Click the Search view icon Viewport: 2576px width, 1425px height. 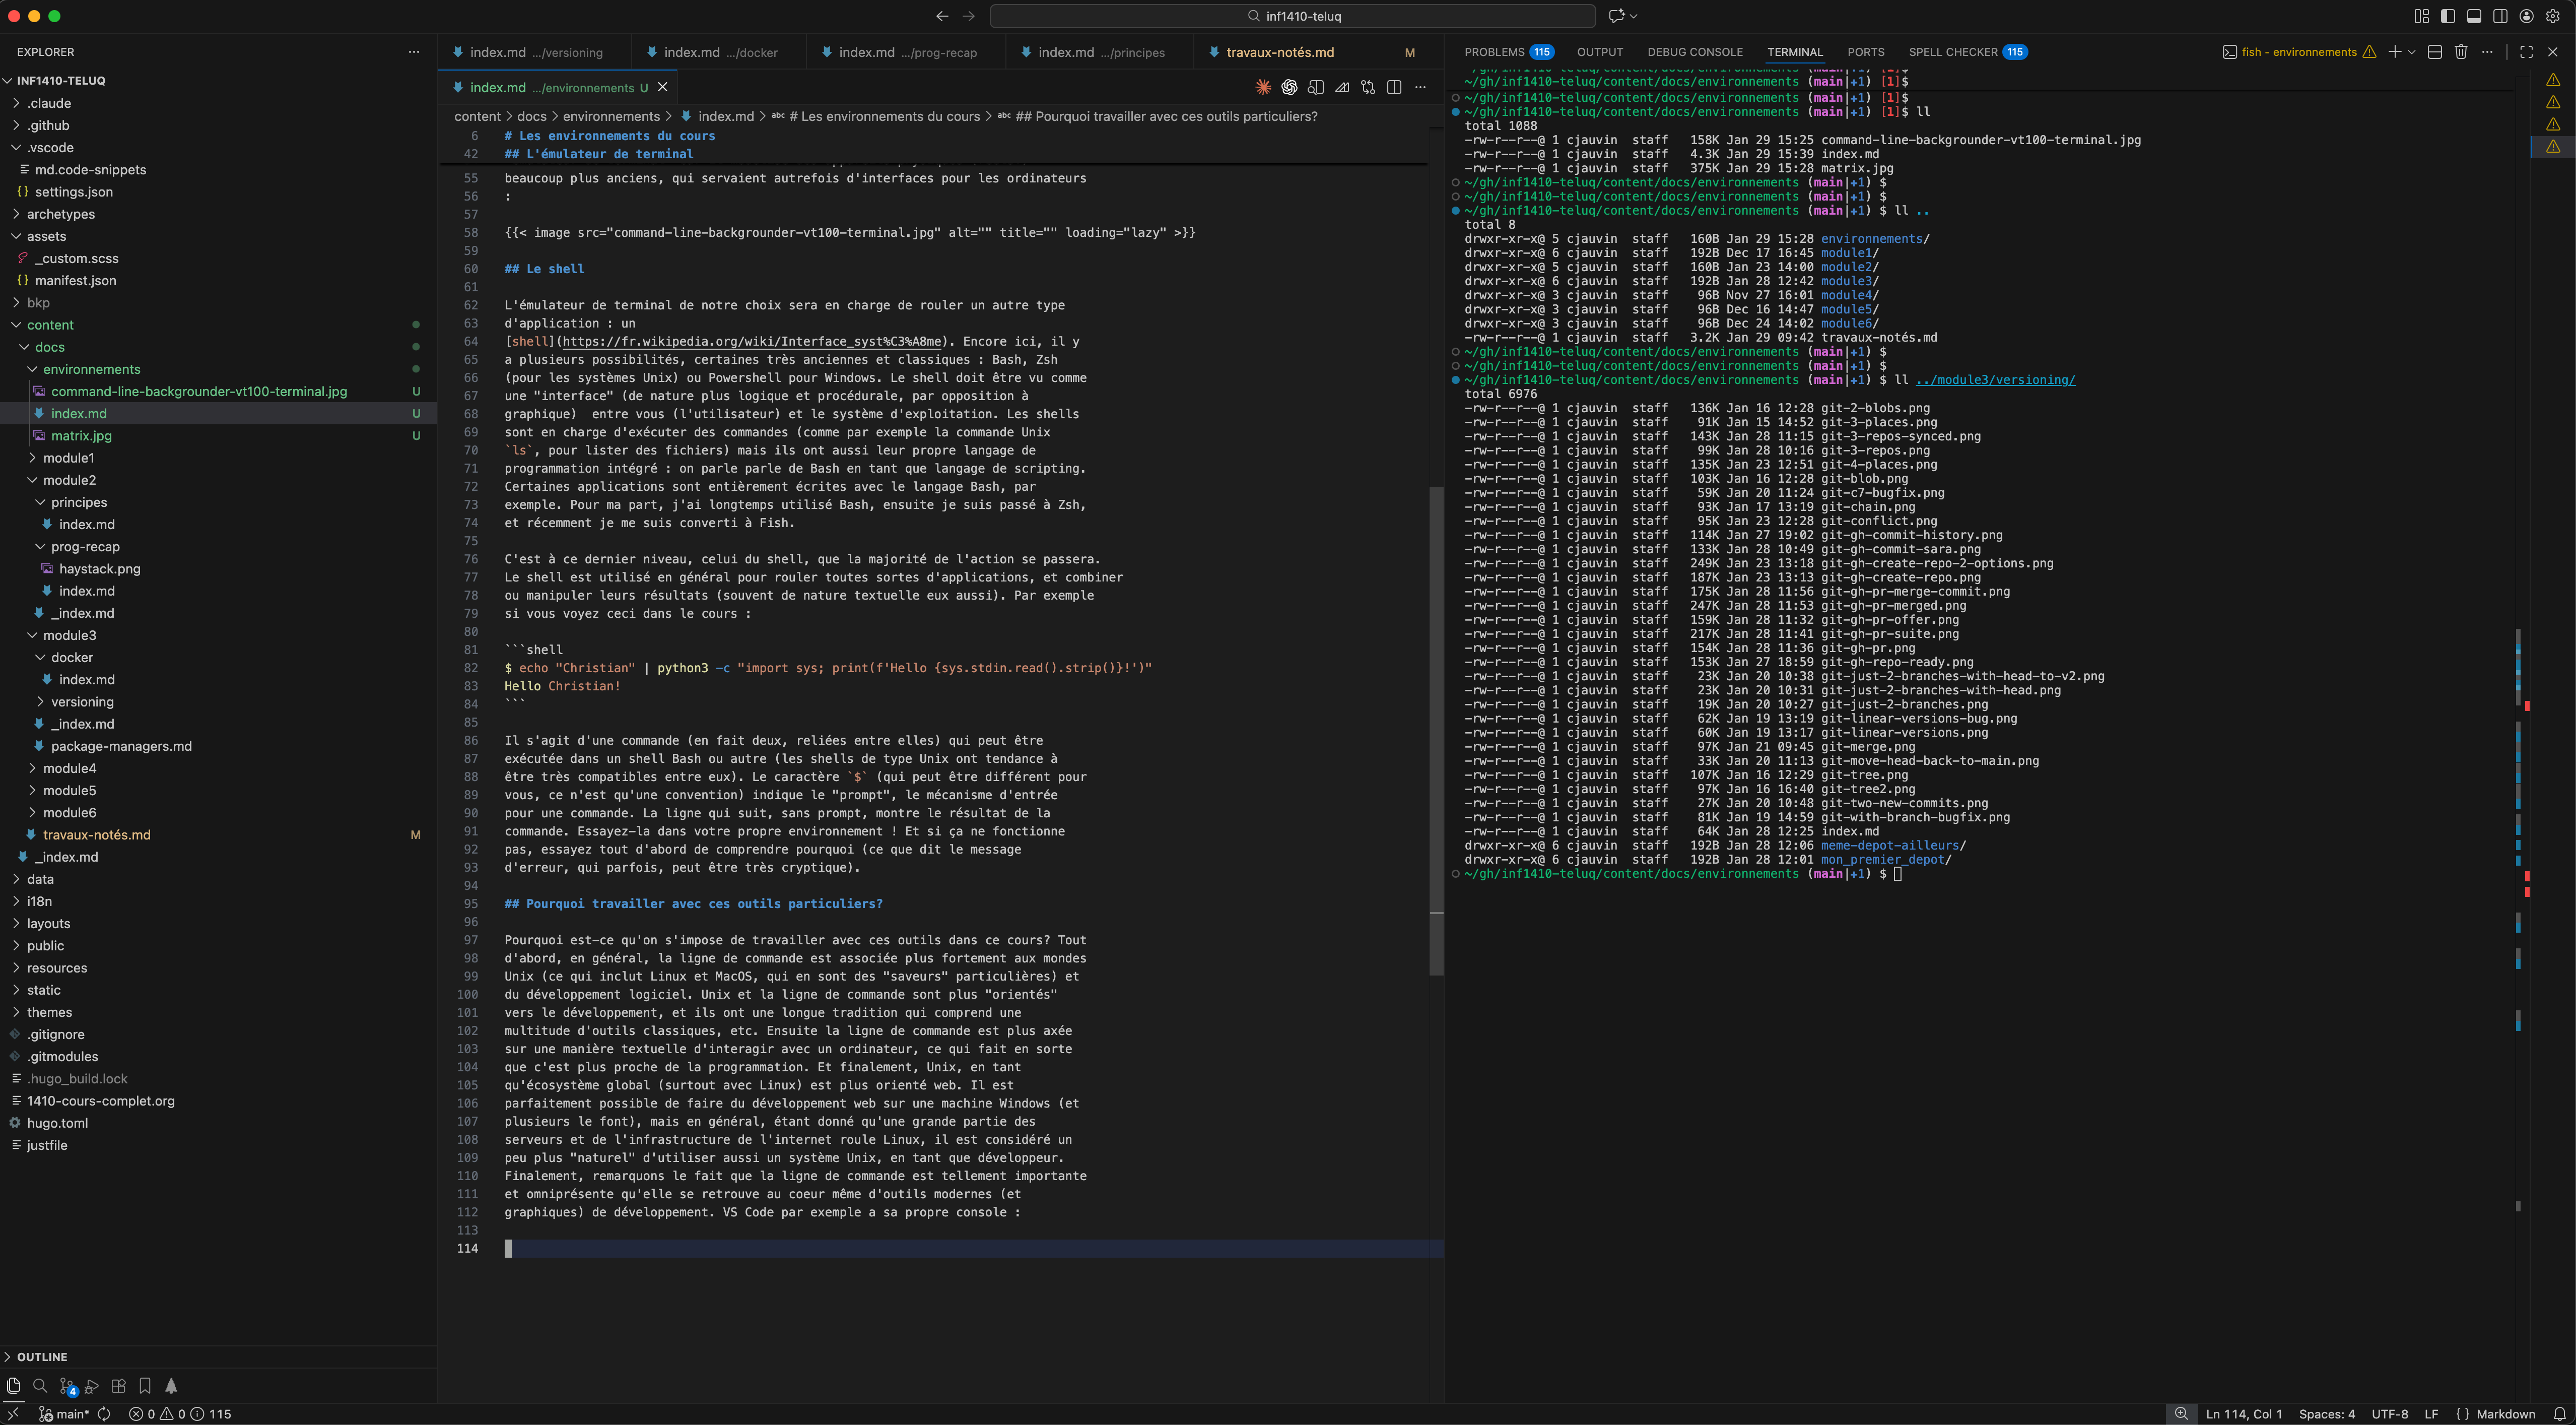point(40,1386)
